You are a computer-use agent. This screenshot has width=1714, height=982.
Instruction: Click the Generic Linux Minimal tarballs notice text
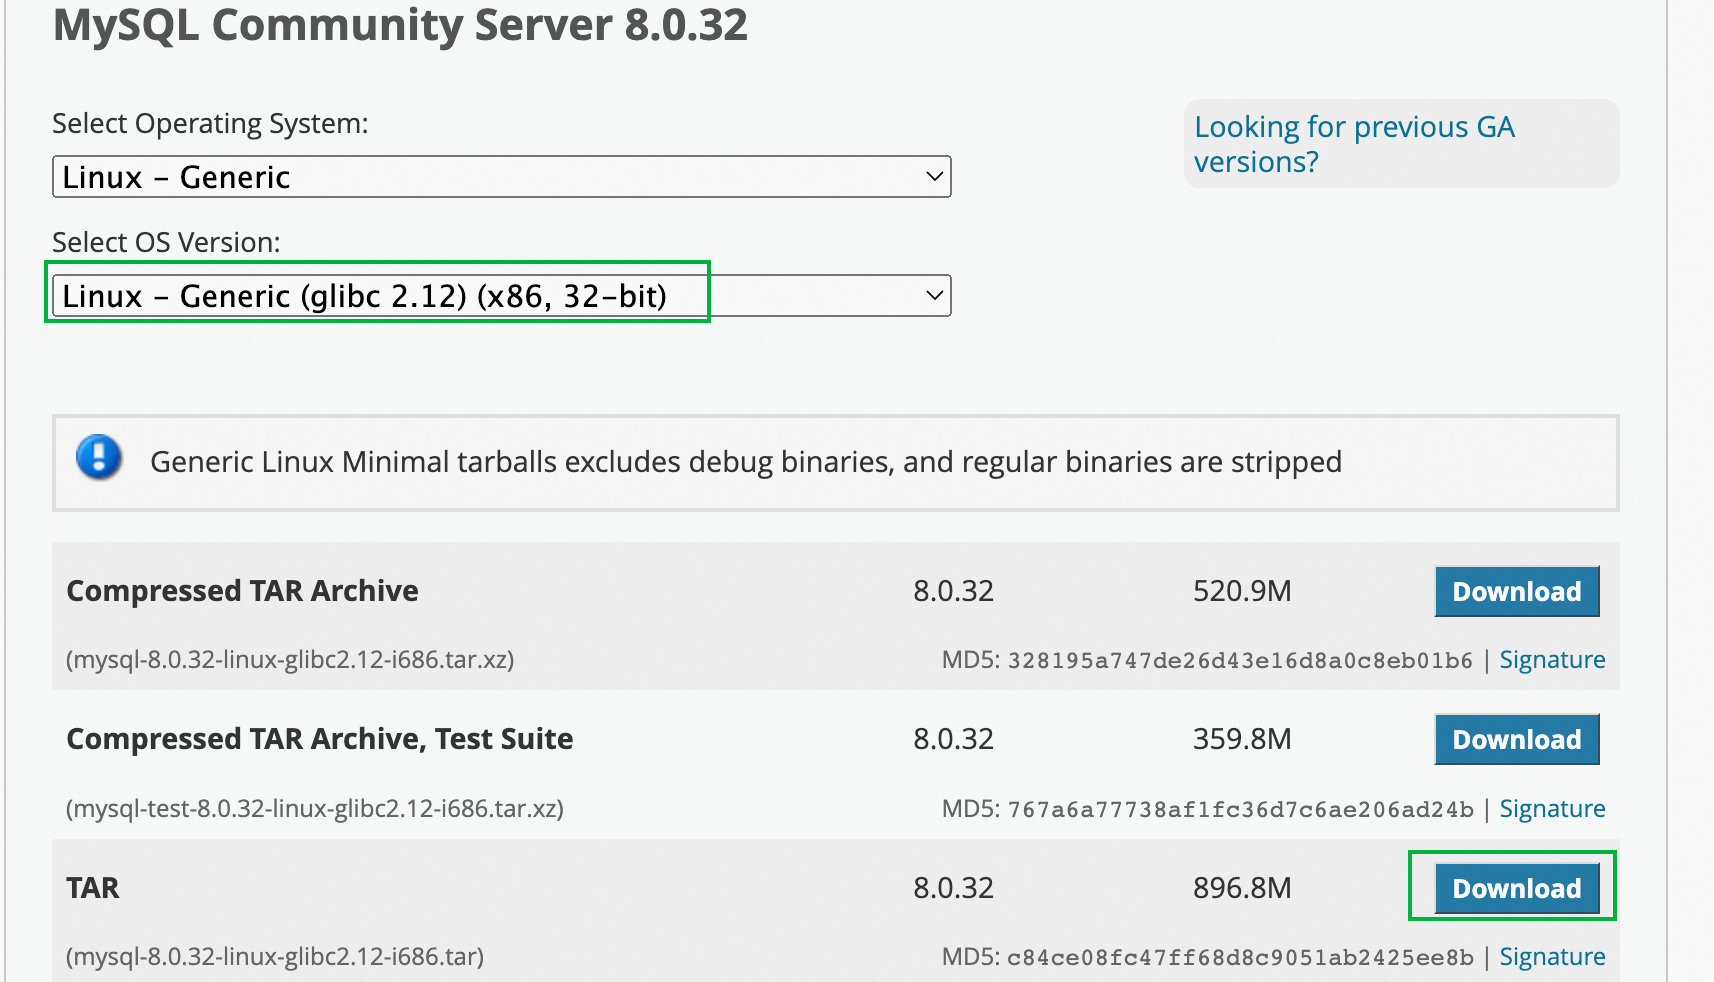[x=746, y=462]
